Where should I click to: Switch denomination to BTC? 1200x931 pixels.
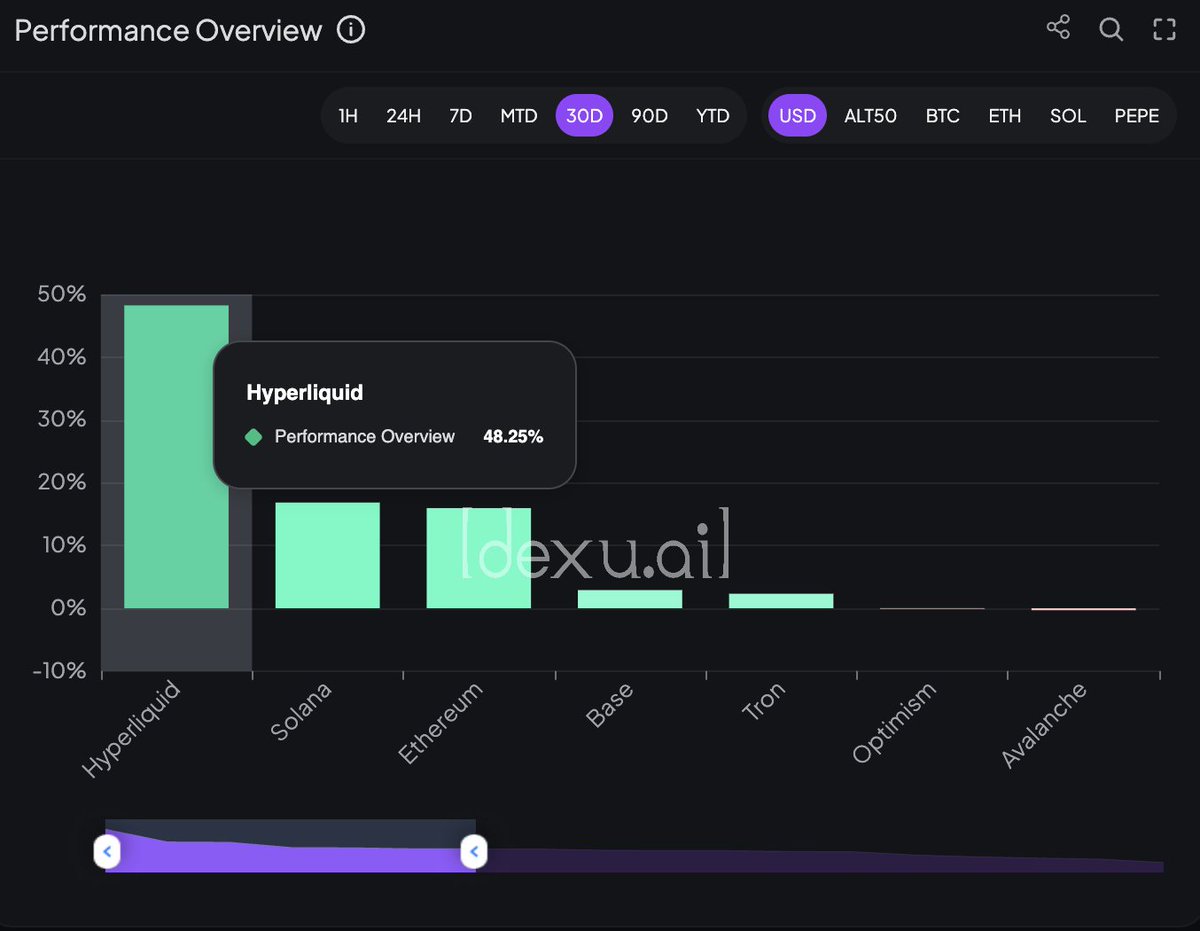click(942, 116)
